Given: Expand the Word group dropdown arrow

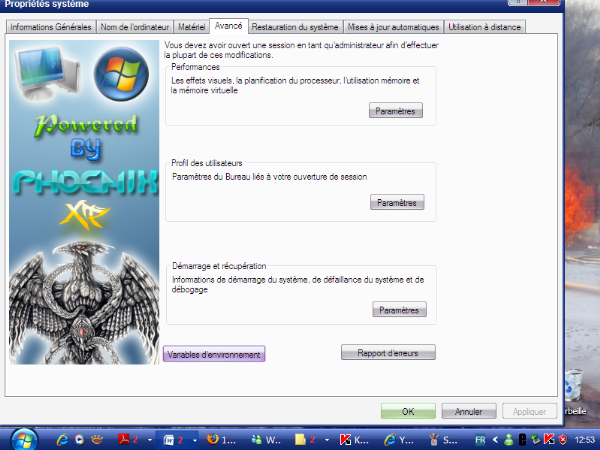Looking at the screenshot, I should tap(195, 440).
